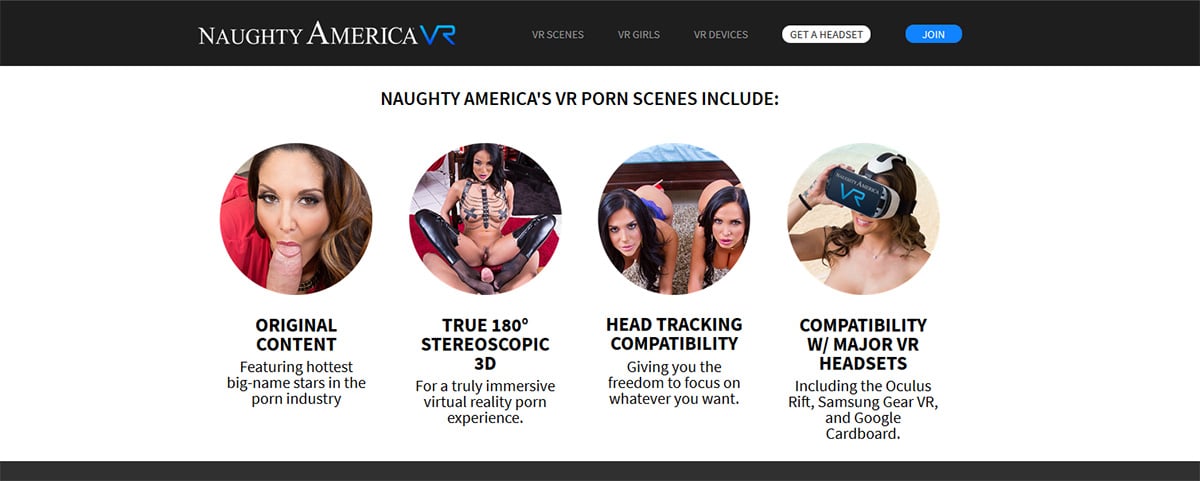This screenshot has height=481, width=1200.
Task: Open the circular image above Original Content
Action: click(x=296, y=218)
